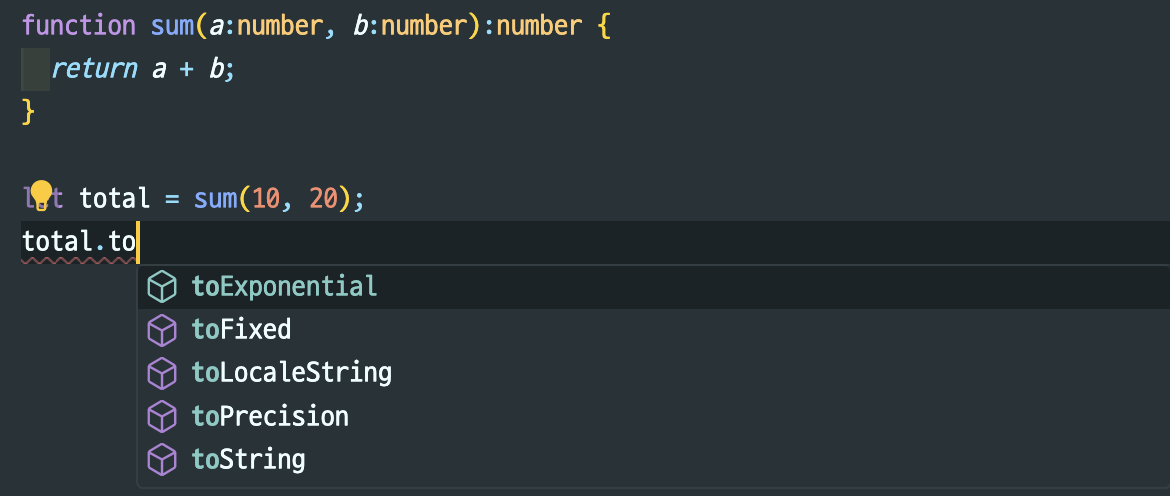The height and width of the screenshot is (496, 1170).
Task: Click the sum function name in declaration
Action: point(172,26)
